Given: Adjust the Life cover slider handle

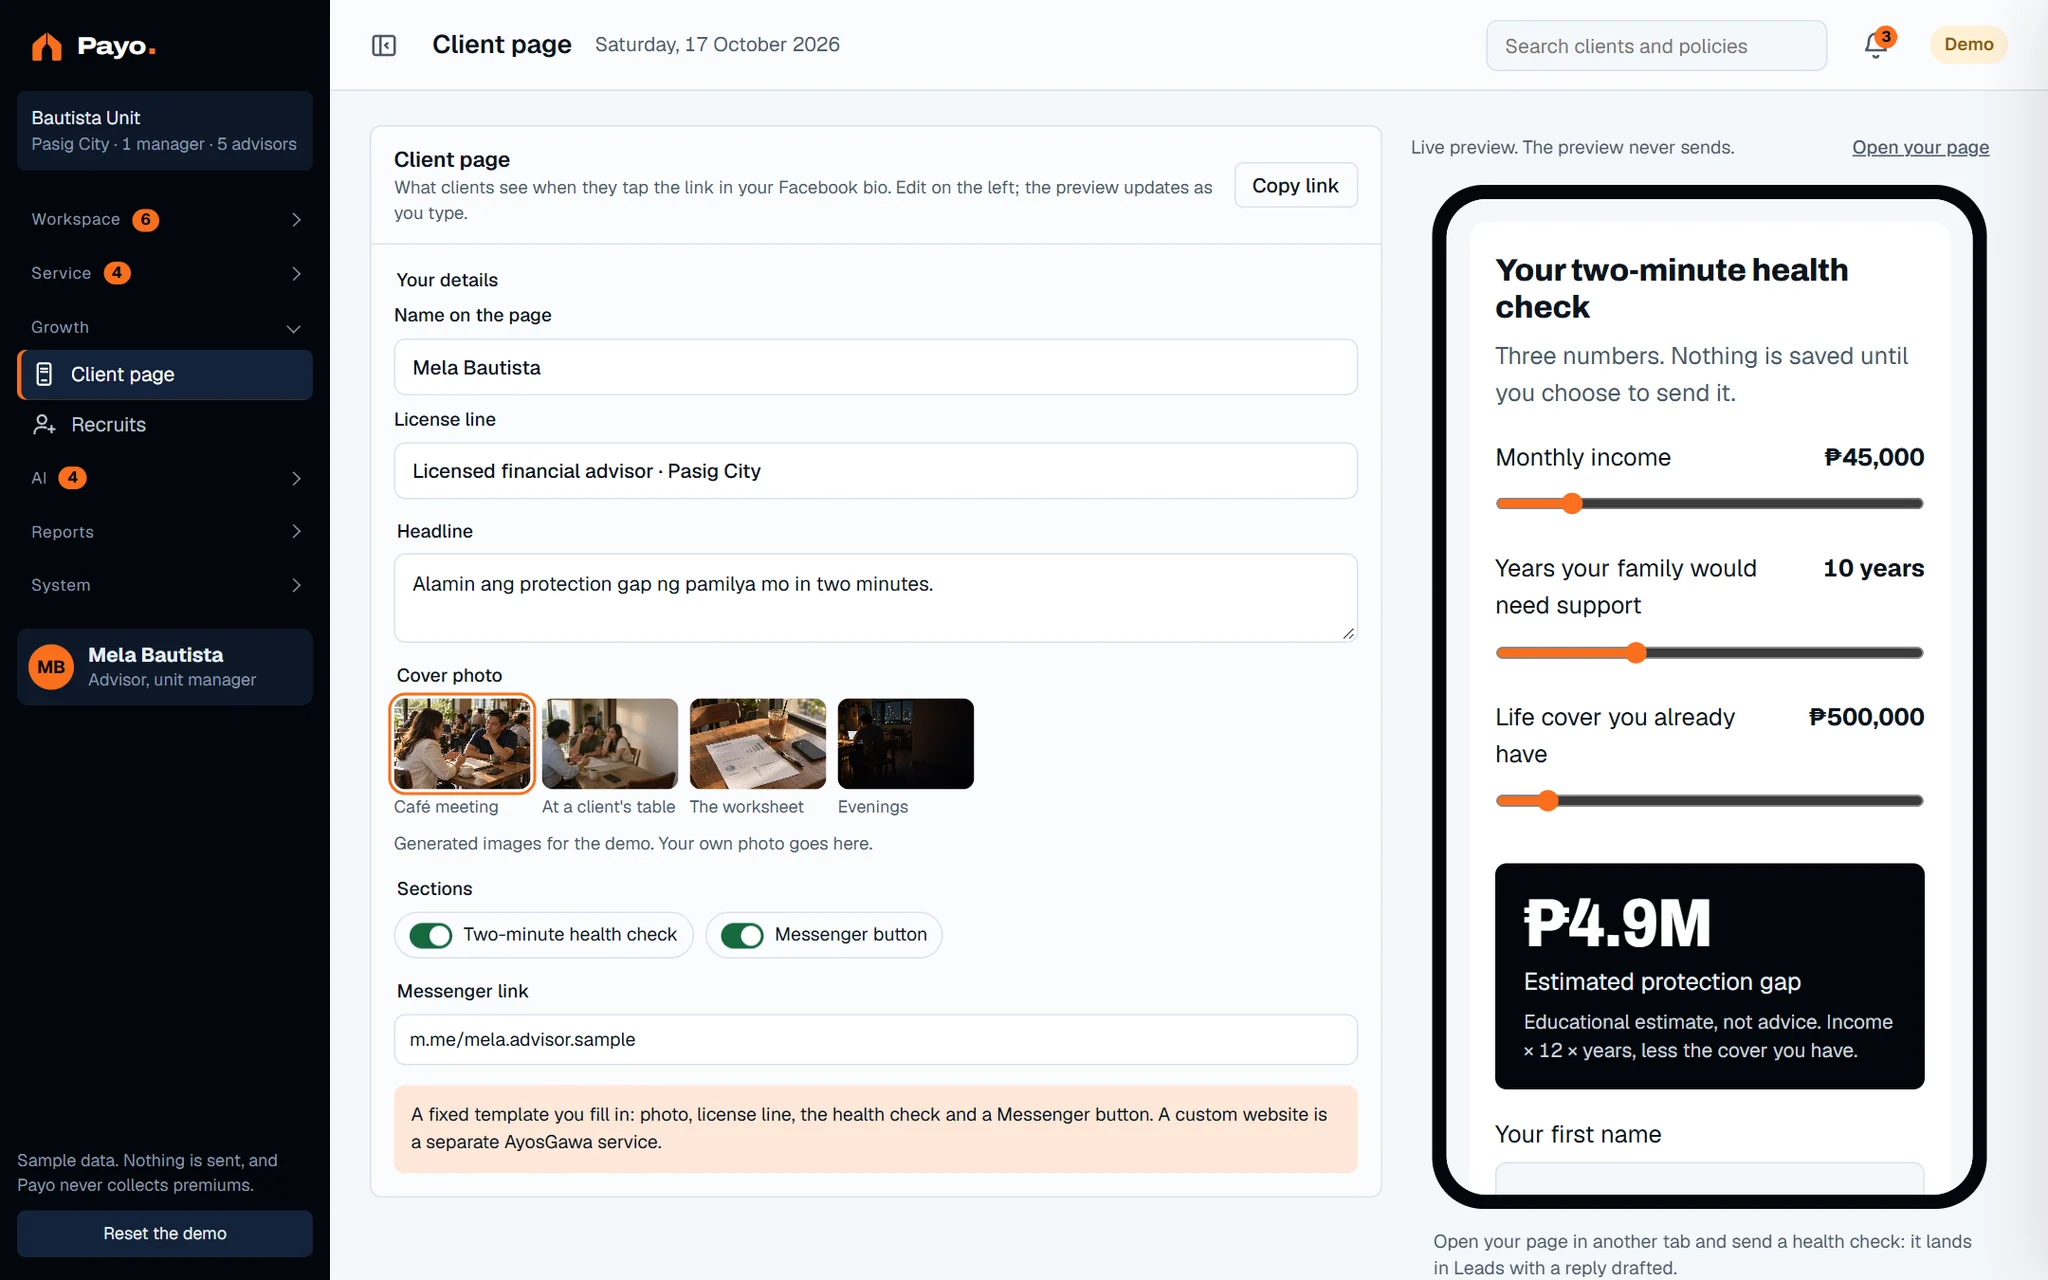Looking at the screenshot, I should 1548,801.
